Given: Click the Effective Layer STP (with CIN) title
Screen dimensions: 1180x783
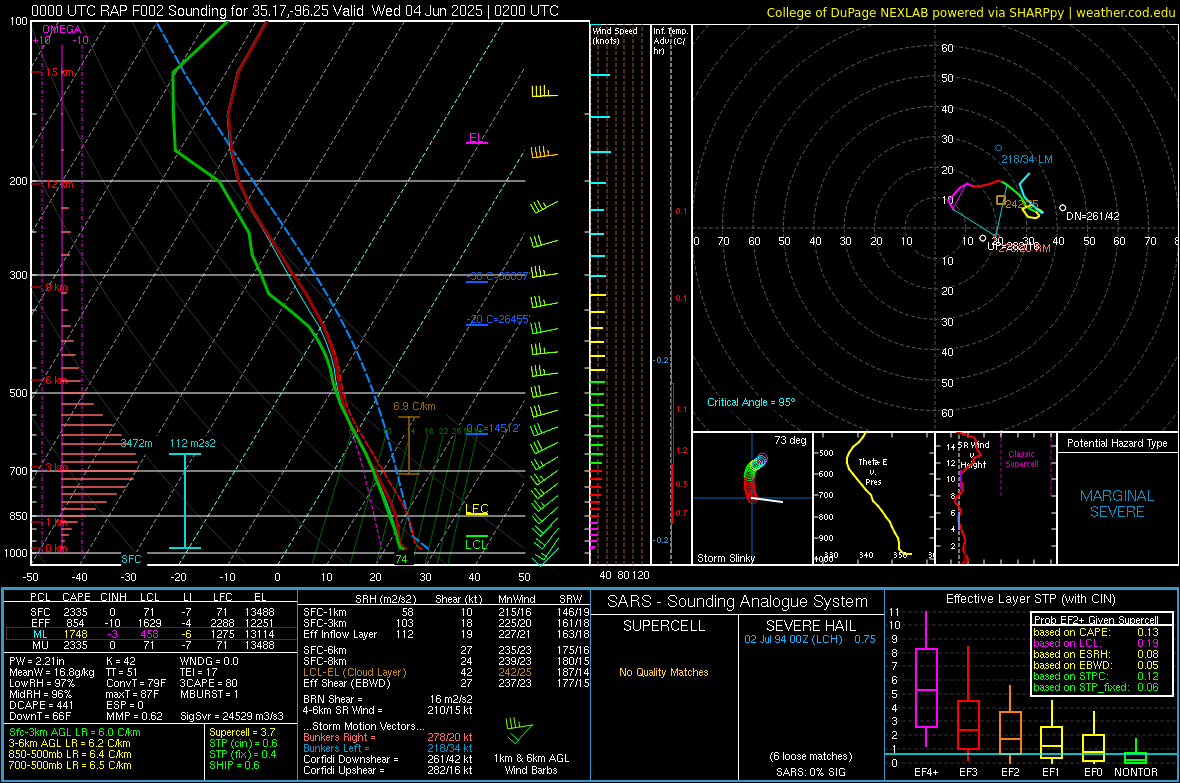Looking at the screenshot, I should coord(1030,599).
